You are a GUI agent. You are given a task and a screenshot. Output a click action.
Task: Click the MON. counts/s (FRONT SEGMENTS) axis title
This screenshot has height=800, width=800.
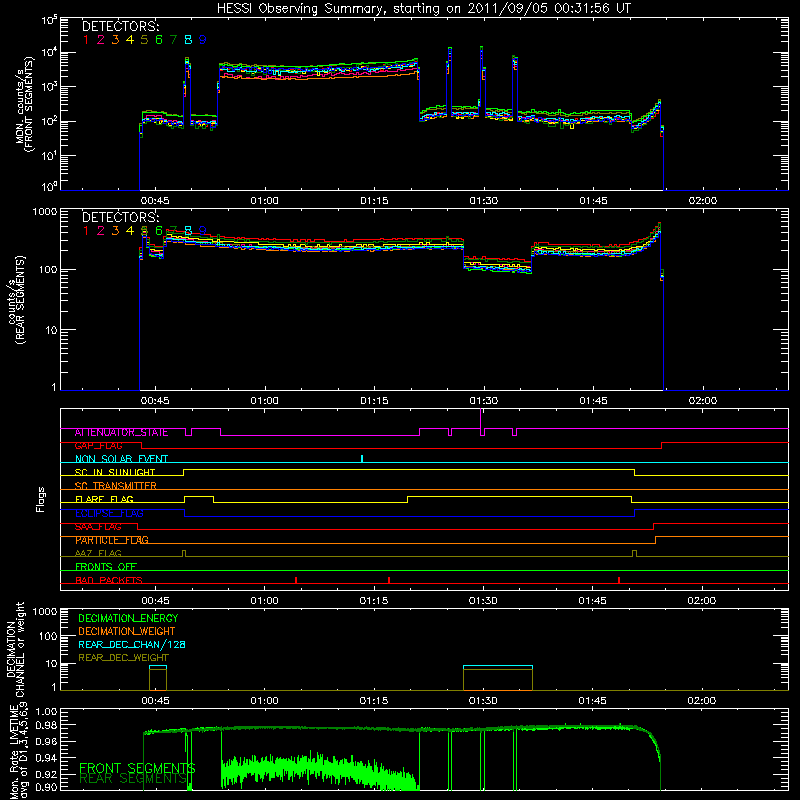click(x=24, y=104)
